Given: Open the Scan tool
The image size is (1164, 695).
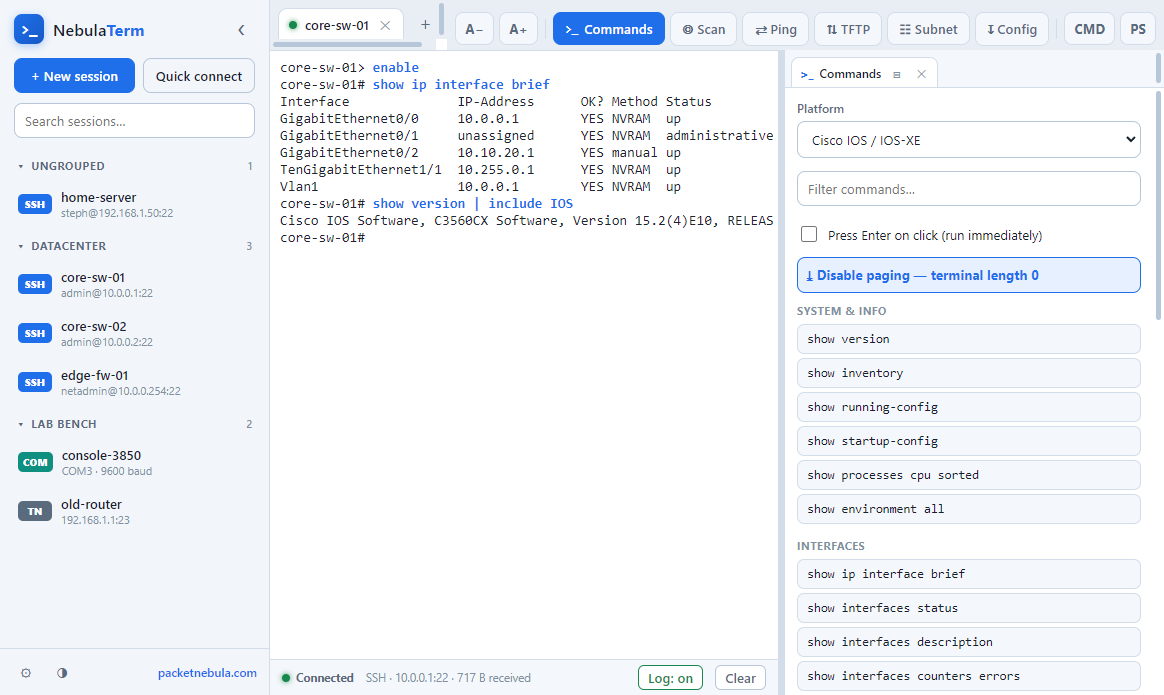Looking at the screenshot, I should coord(704,29).
